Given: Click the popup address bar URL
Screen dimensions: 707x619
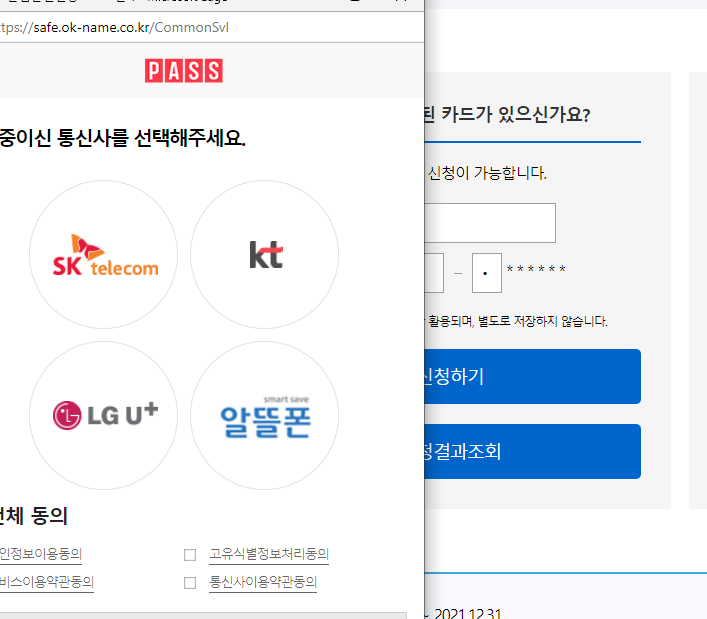Looking at the screenshot, I should pyautogui.click(x=115, y=28).
